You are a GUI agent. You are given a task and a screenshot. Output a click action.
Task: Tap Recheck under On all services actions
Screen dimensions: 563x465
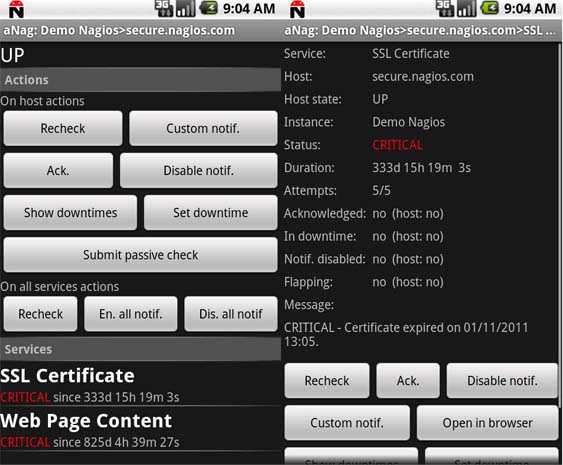tap(41, 314)
